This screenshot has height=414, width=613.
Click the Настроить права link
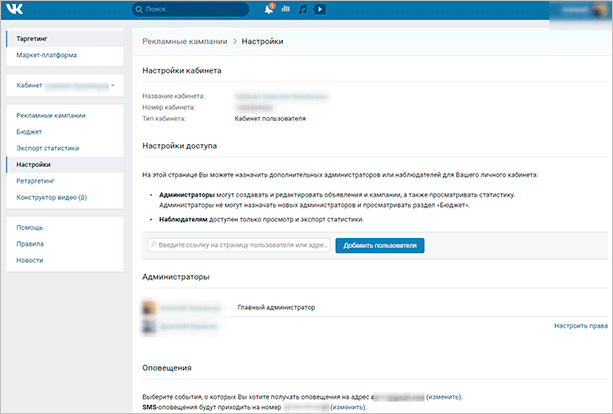tap(581, 326)
